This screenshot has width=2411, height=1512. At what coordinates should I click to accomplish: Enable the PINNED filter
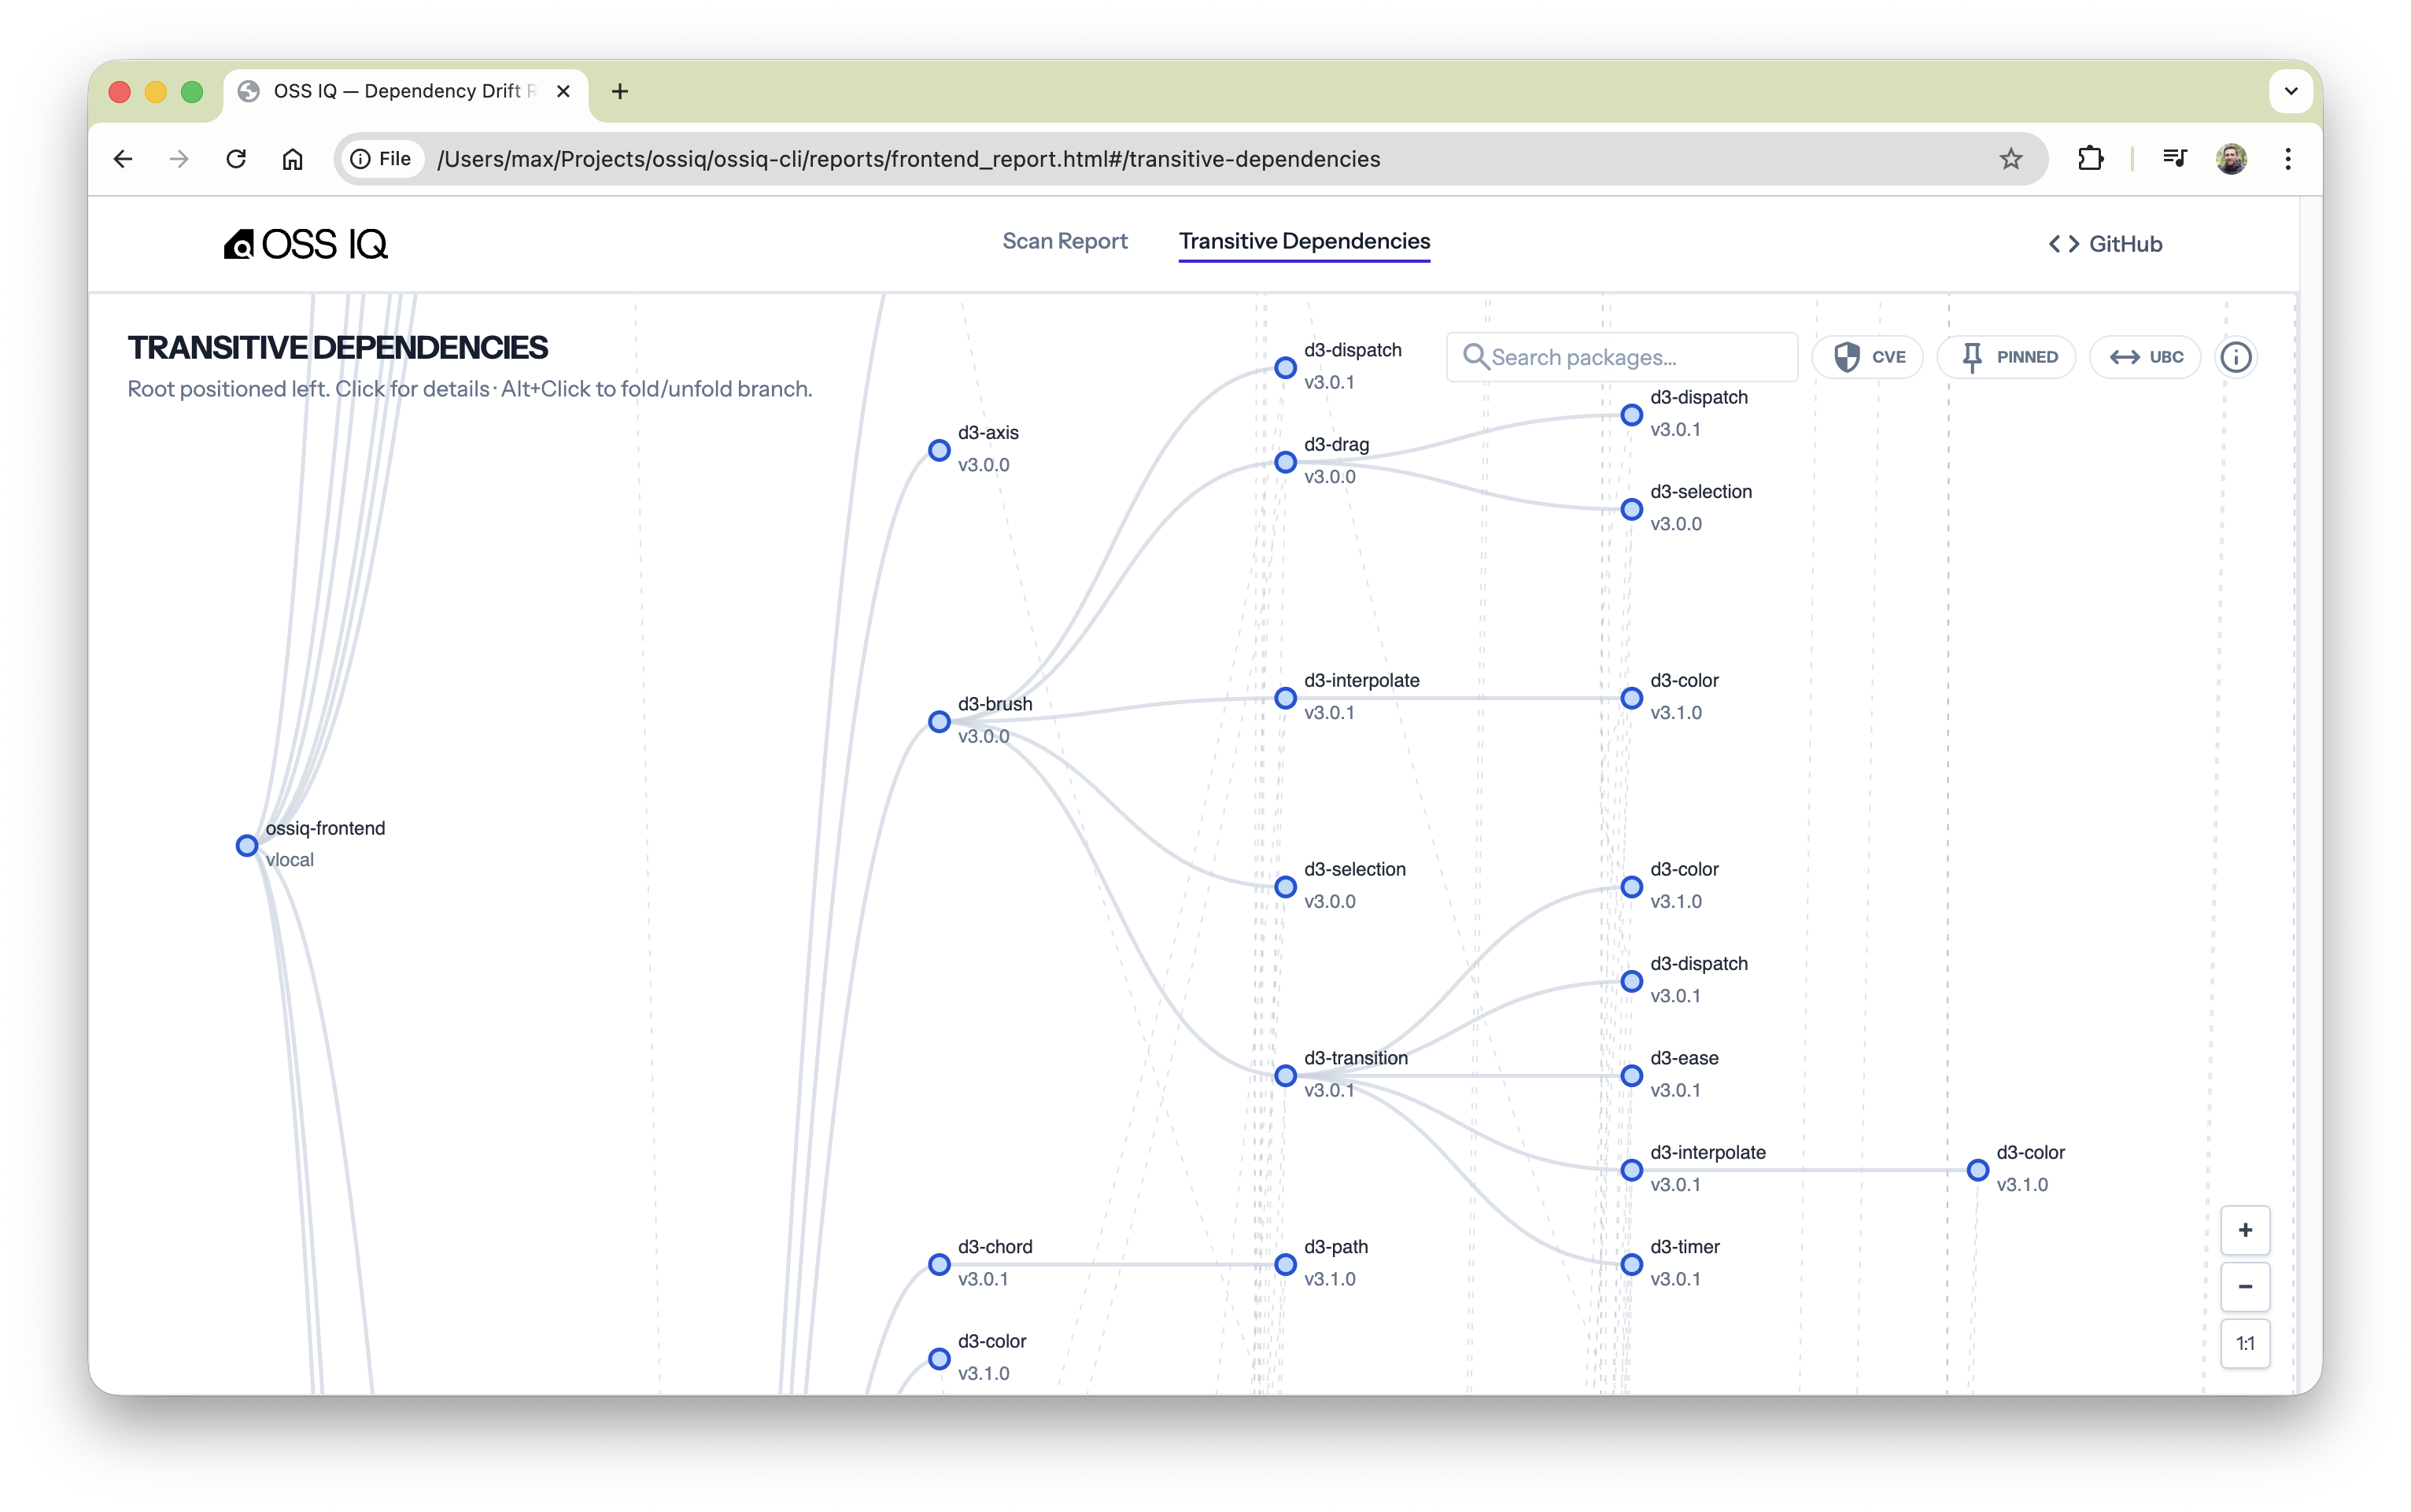2007,356
